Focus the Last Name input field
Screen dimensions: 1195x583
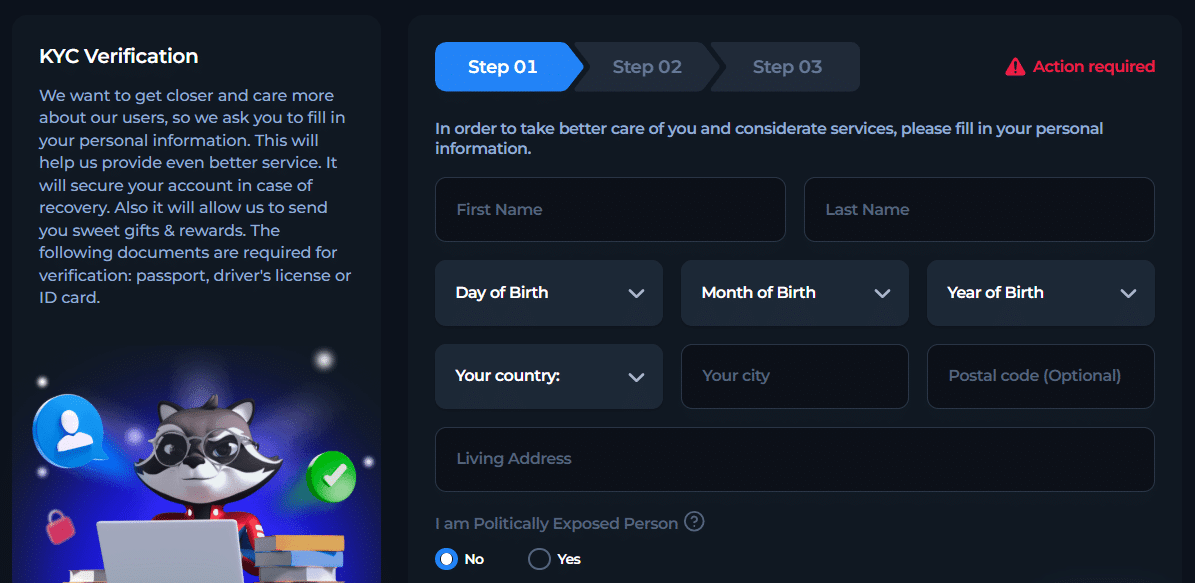pos(978,209)
